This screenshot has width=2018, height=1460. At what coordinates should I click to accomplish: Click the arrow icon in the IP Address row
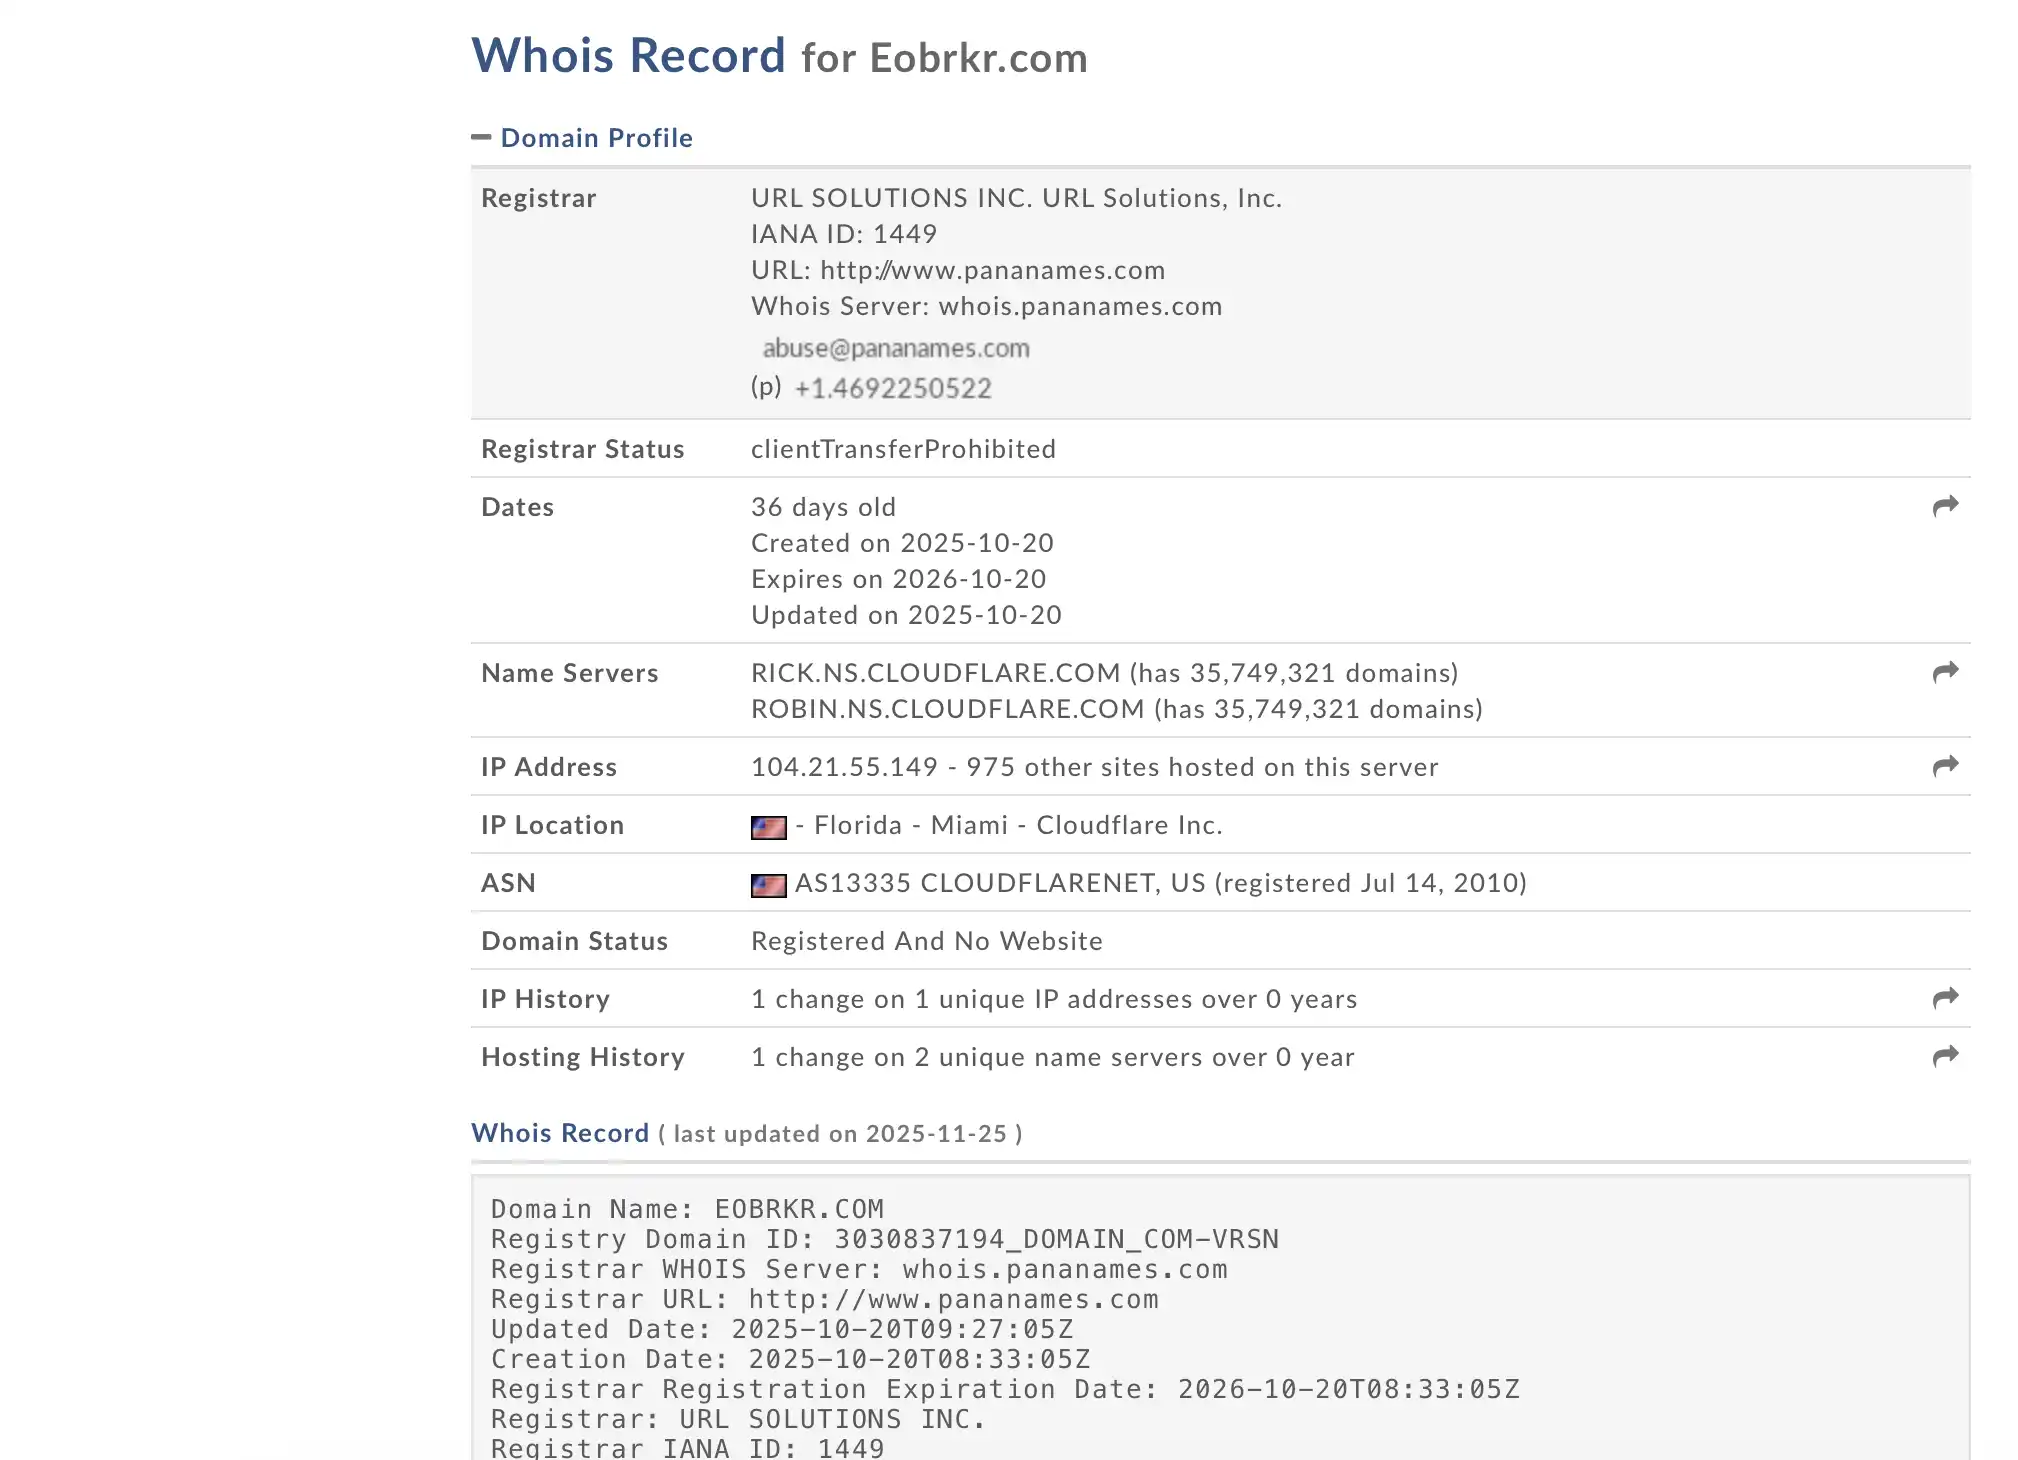point(1945,766)
